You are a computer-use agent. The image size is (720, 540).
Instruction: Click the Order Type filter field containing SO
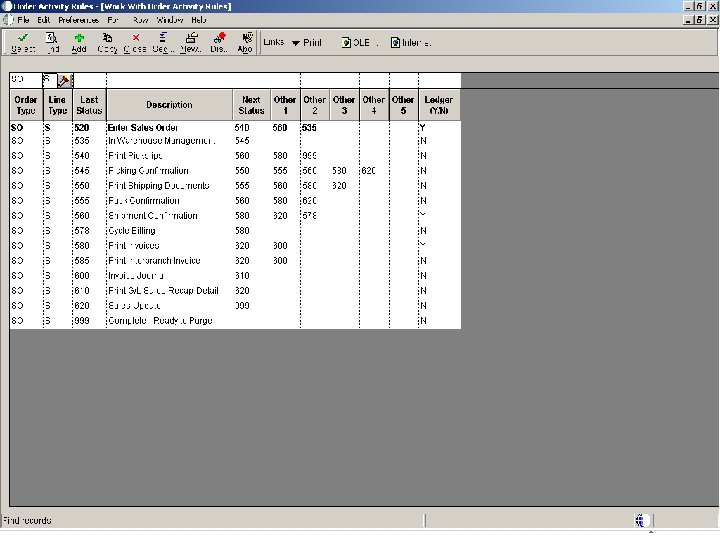click(x=26, y=80)
